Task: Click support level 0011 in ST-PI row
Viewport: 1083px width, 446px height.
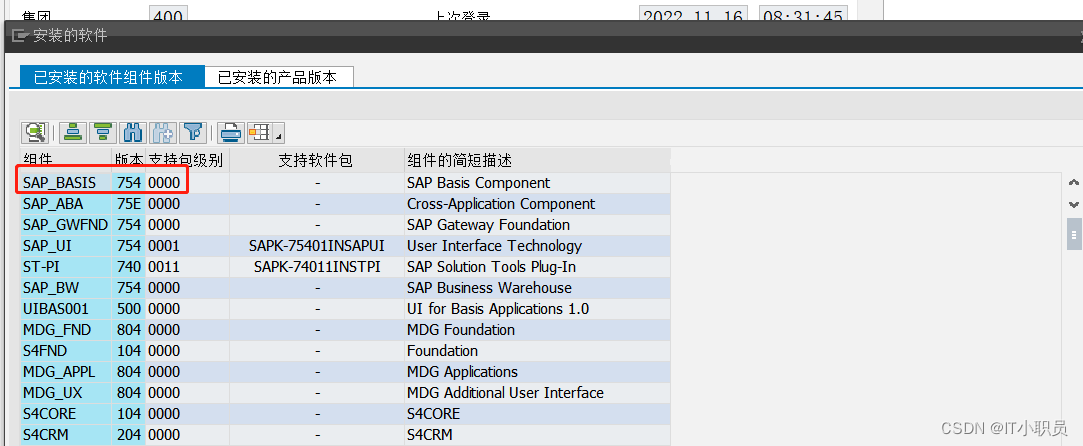Action: [x=187, y=266]
